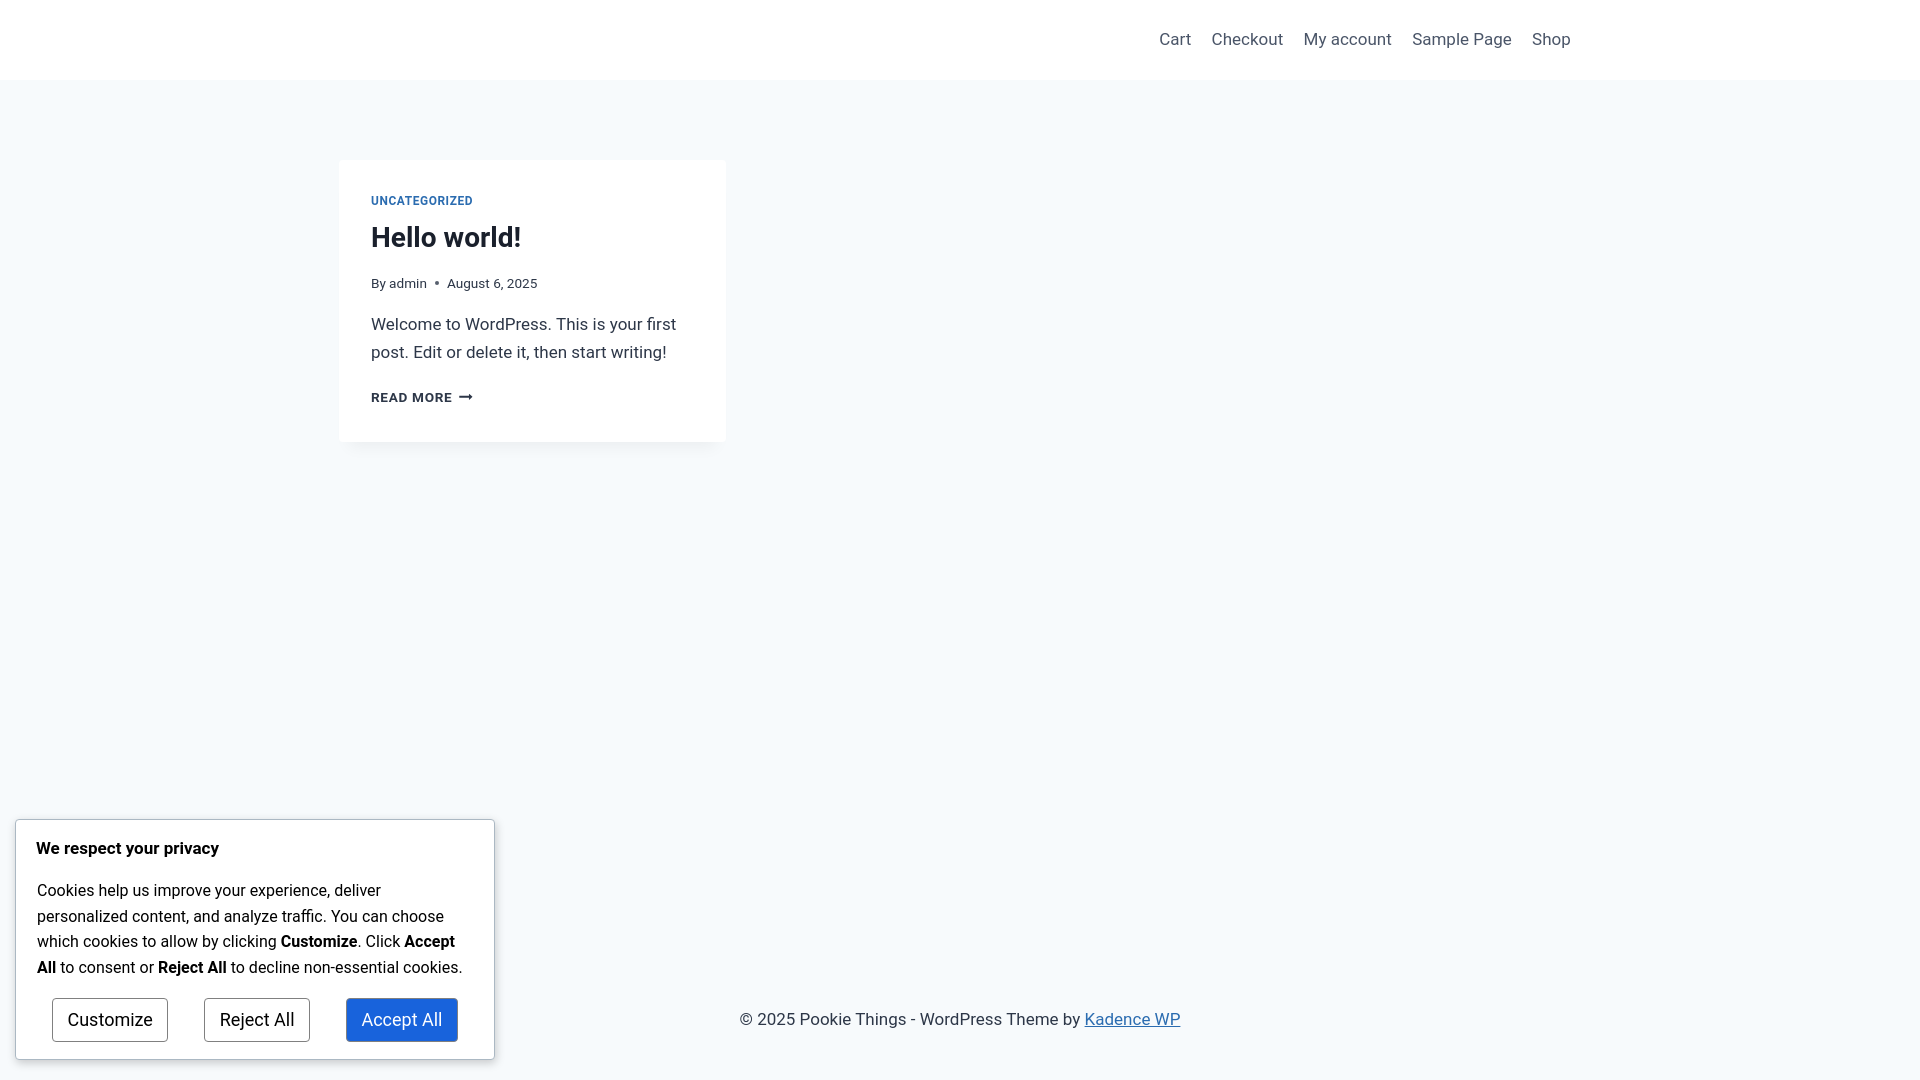
Task: Visit the Kadence WP footer link
Action: pos(1132,1019)
